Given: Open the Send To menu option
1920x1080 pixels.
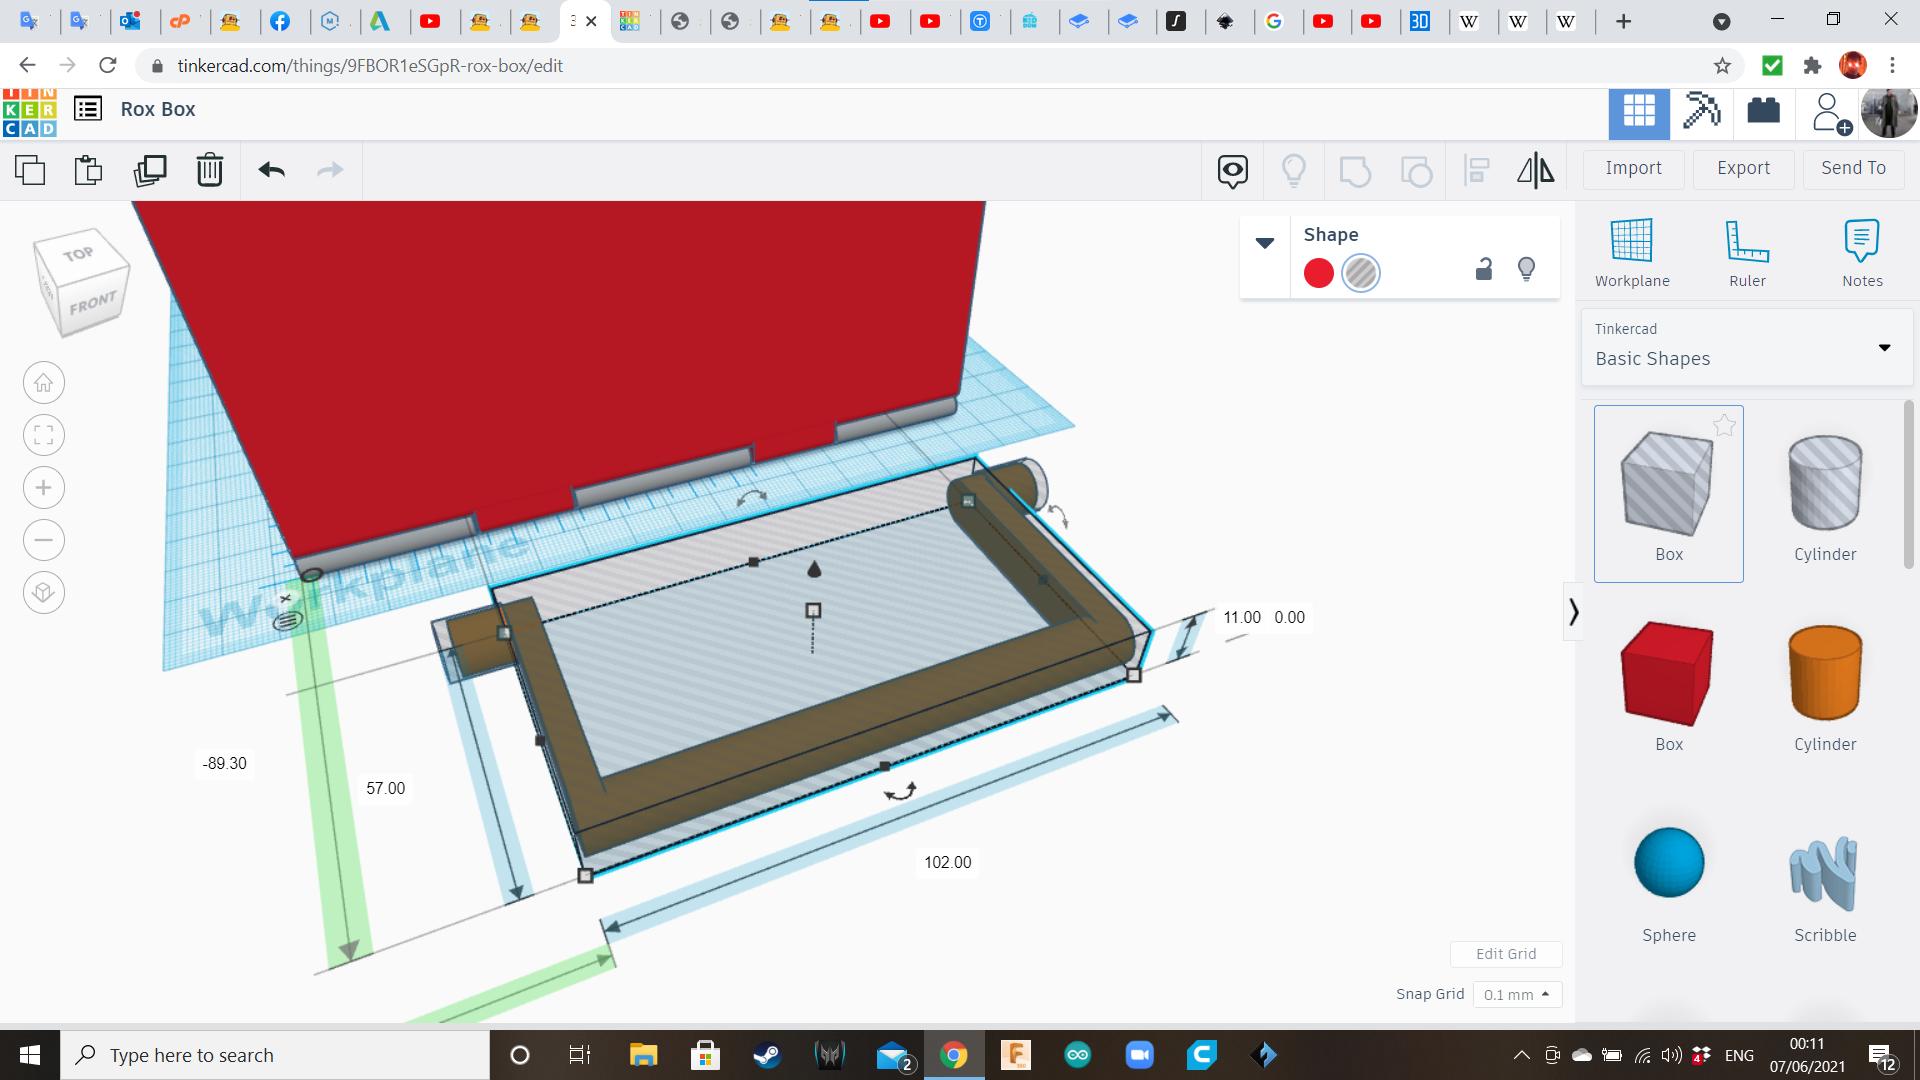Looking at the screenshot, I should tap(1854, 167).
